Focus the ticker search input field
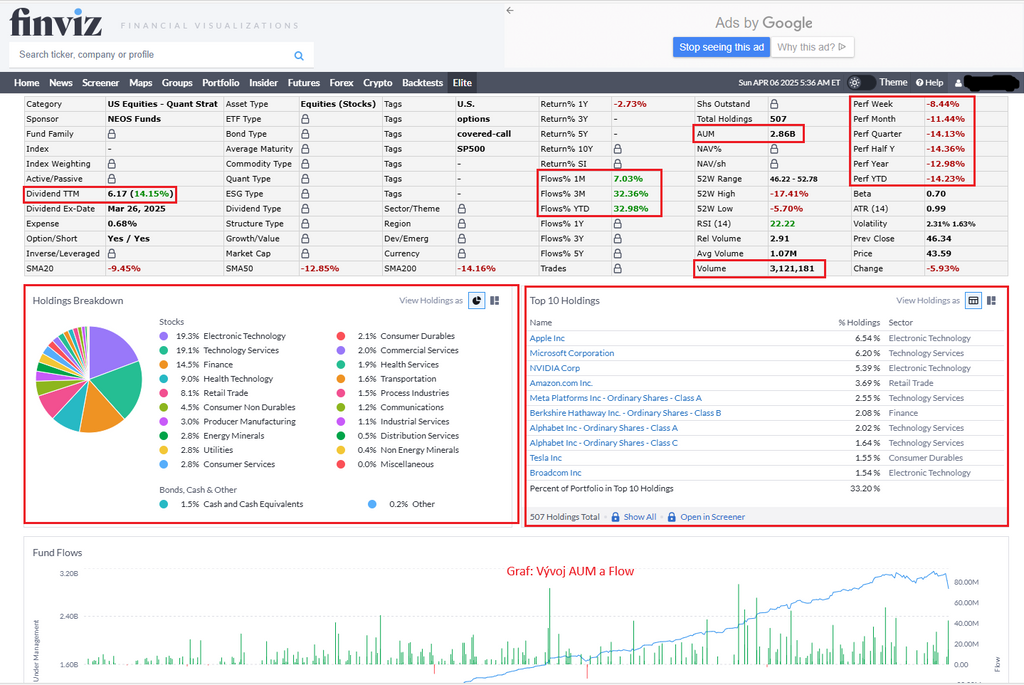 coord(150,55)
